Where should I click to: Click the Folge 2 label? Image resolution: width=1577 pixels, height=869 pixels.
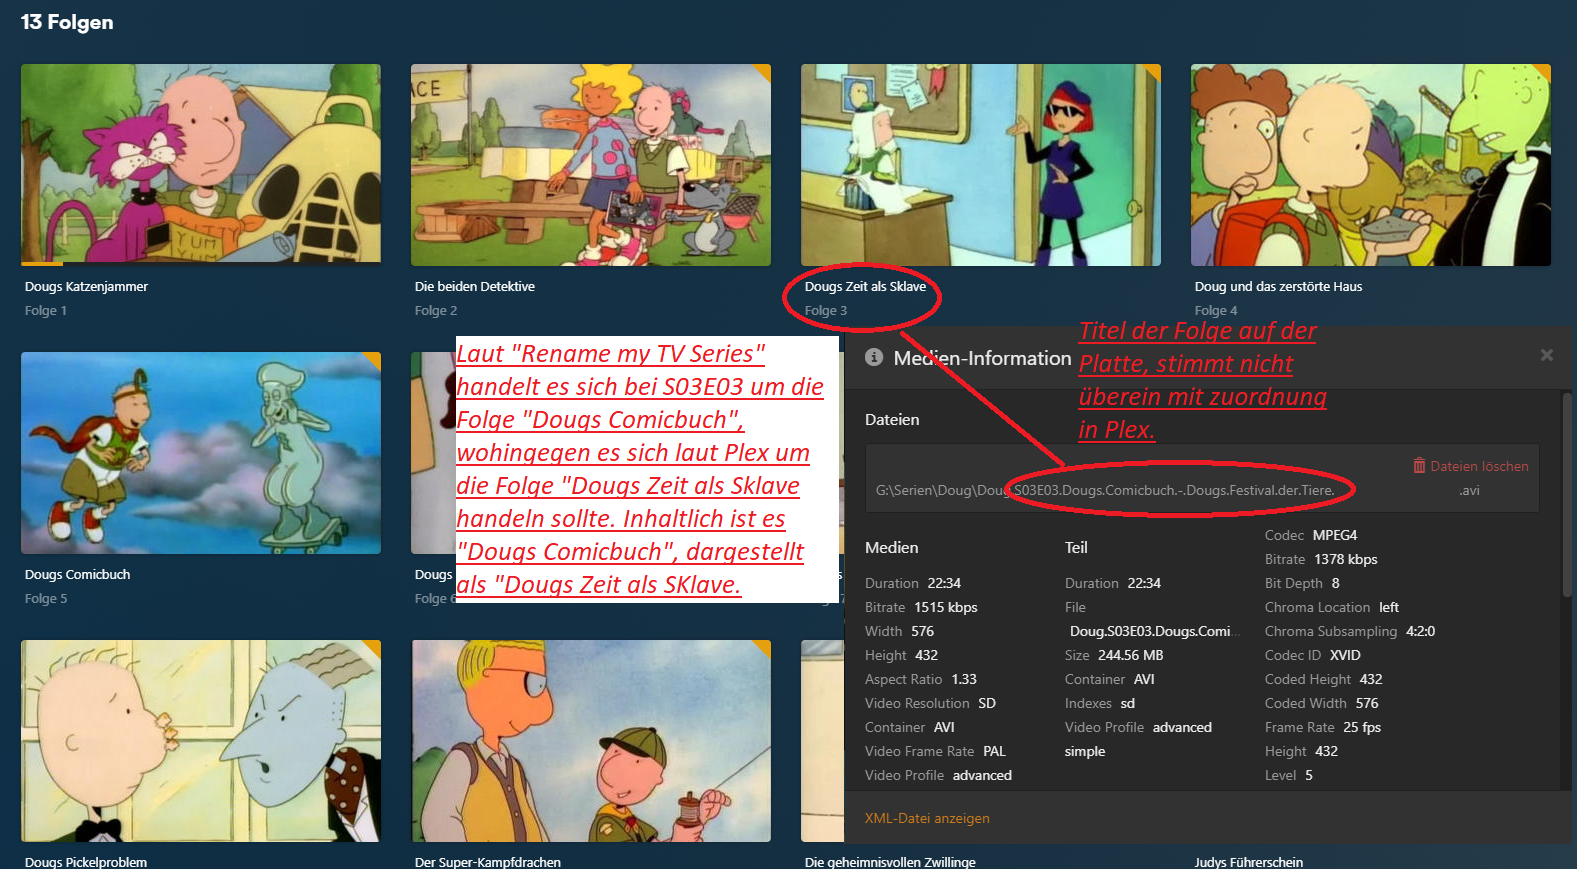(436, 310)
